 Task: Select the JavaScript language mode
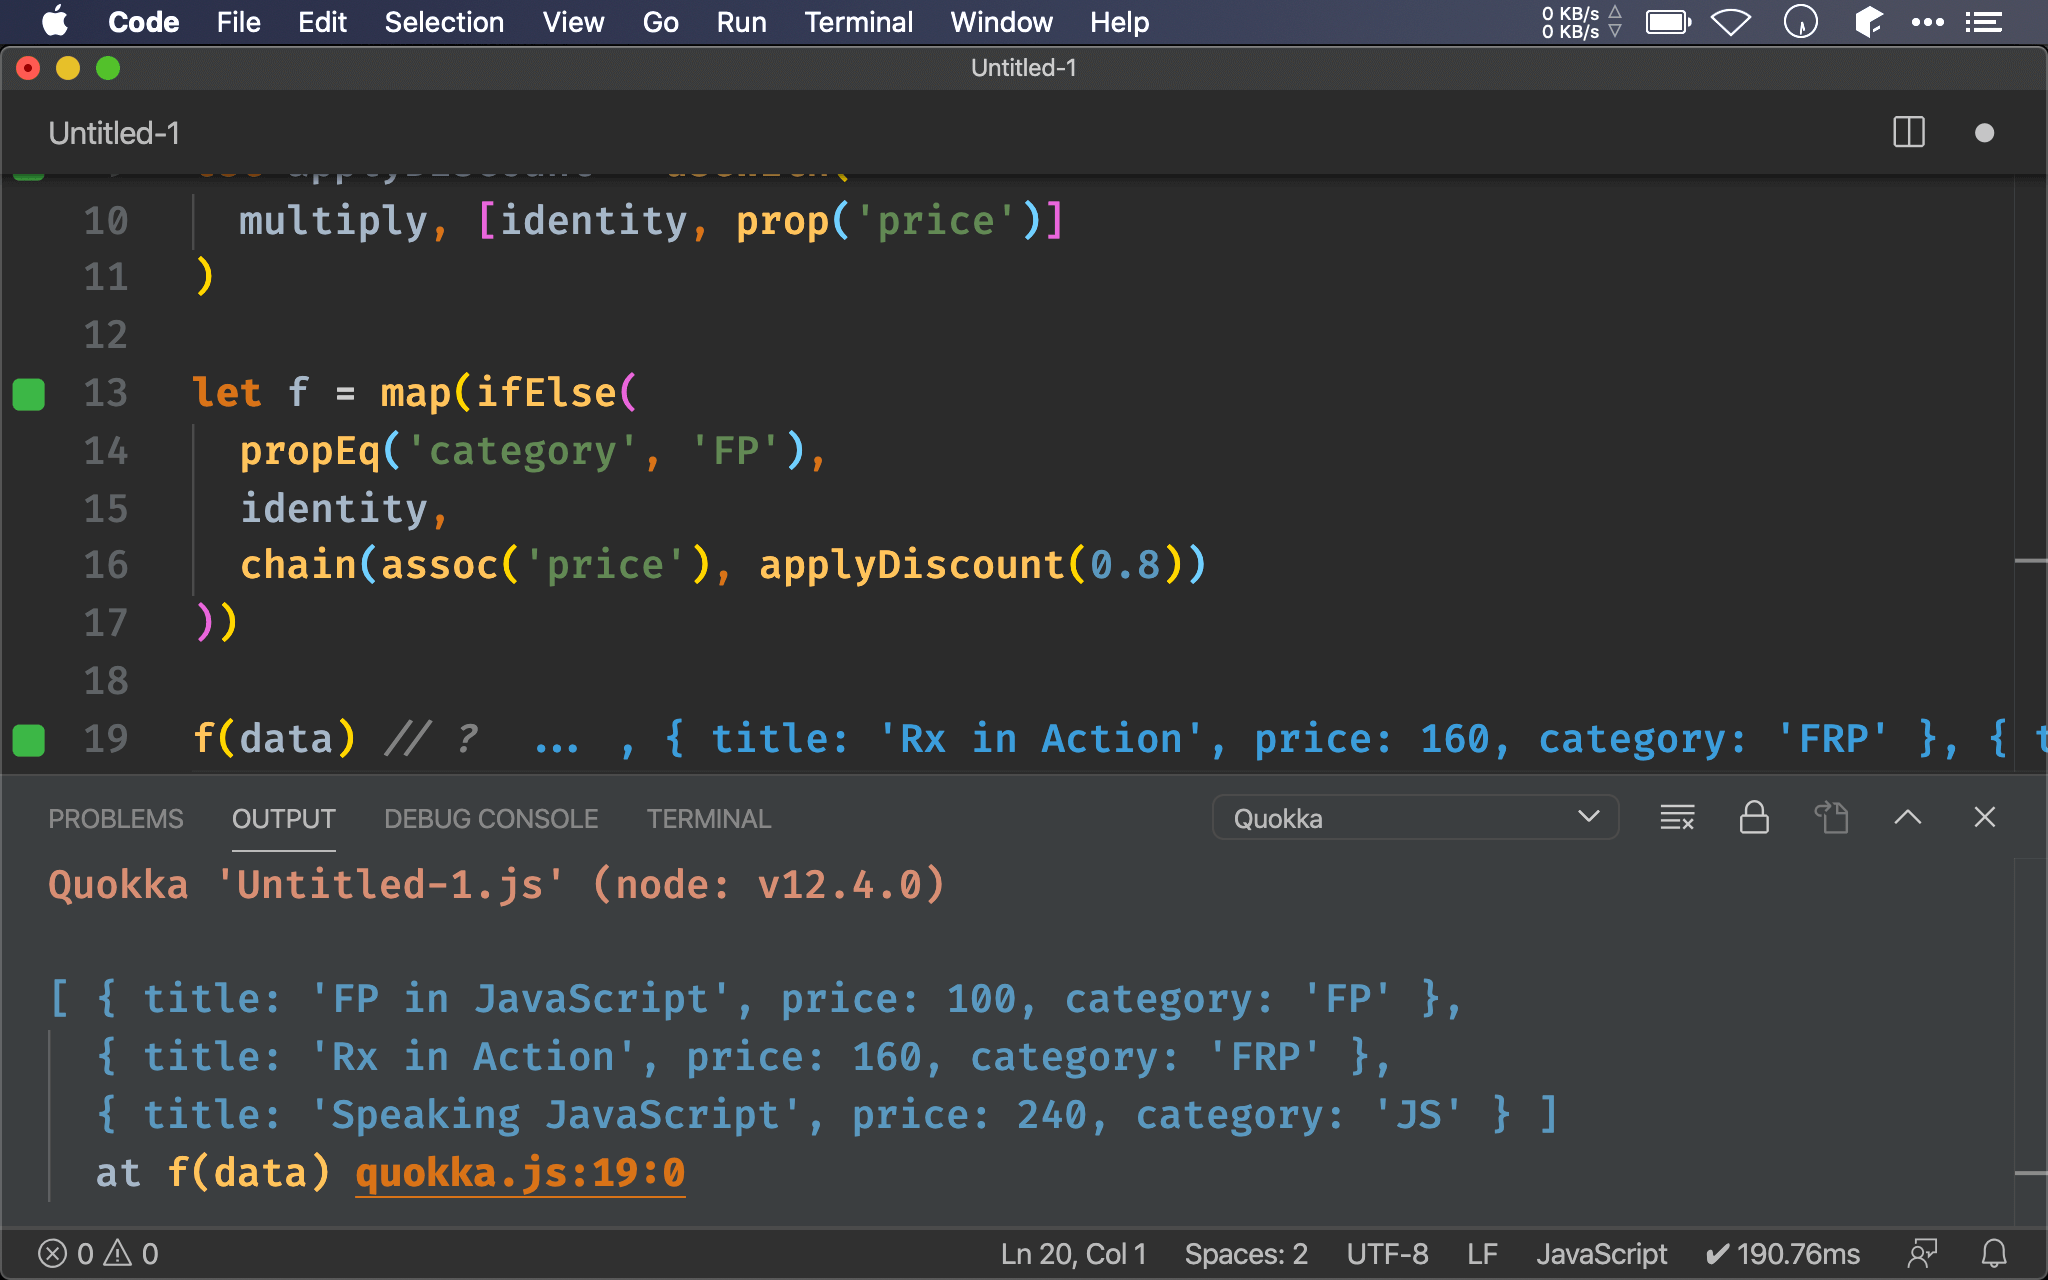coord(1601,1254)
